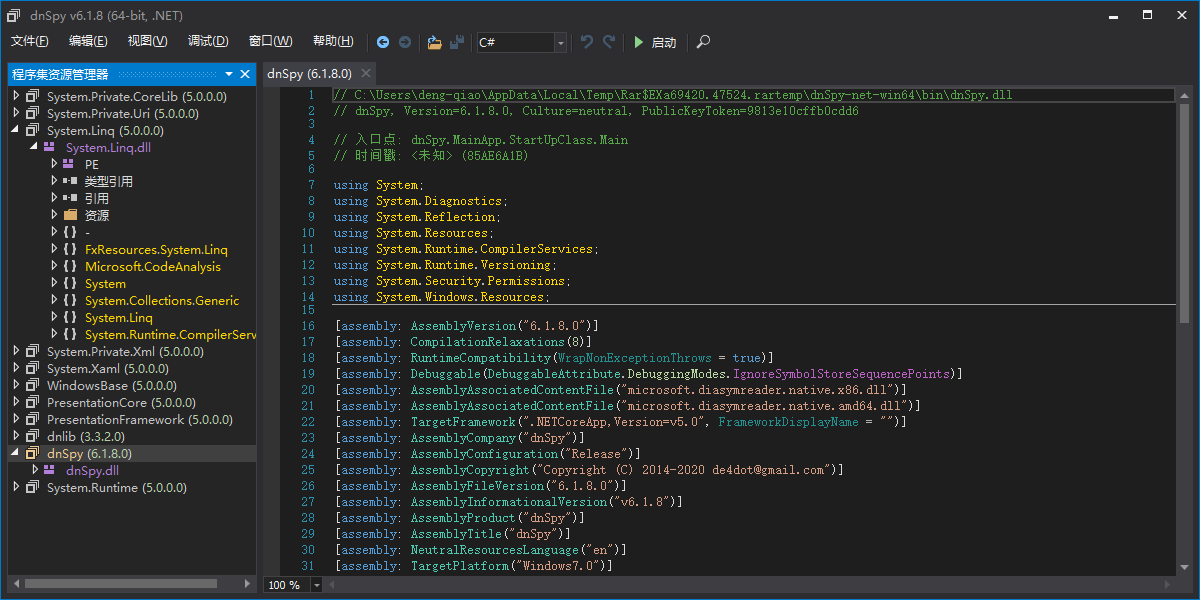Click the navigate forward arrow icon

point(405,42)
